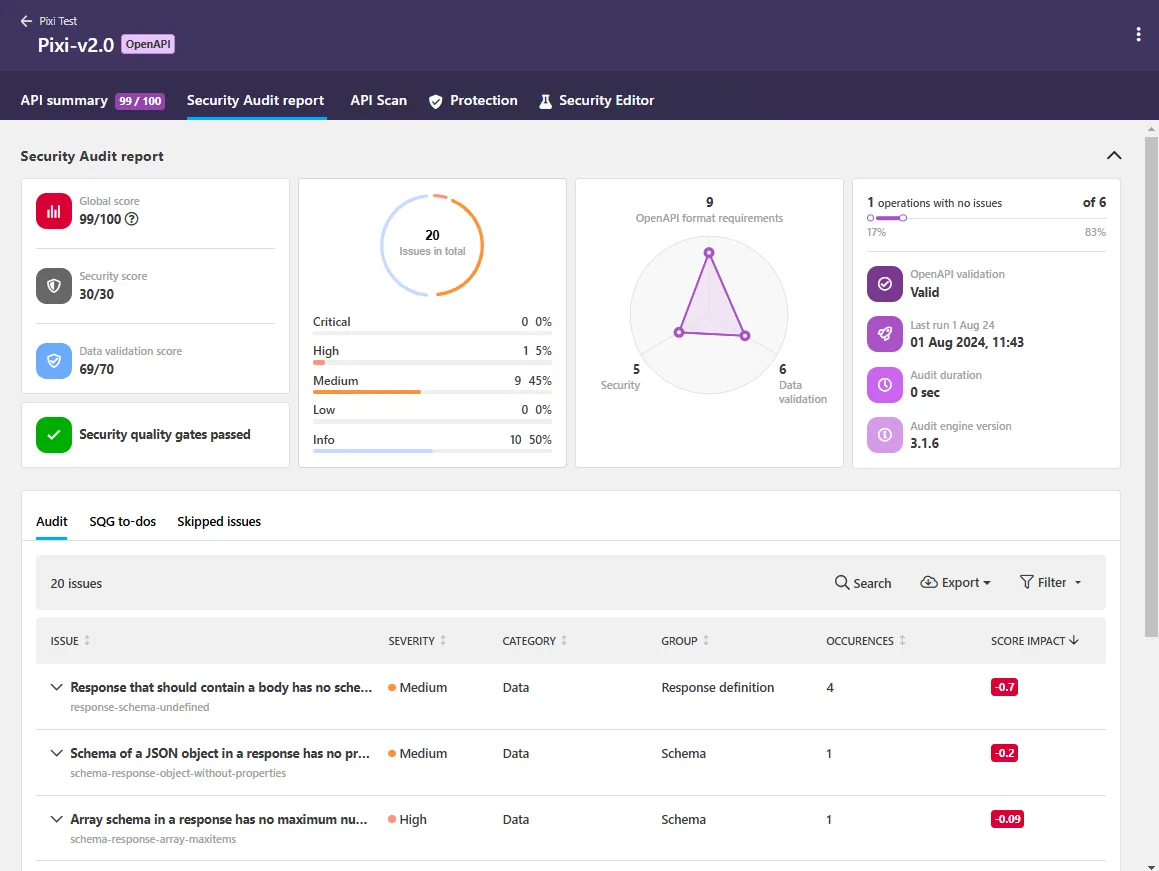The height and width of the screenshot is (871, 1159).
Task: Switch to the API Scan tab
Action: click(378, 100)
